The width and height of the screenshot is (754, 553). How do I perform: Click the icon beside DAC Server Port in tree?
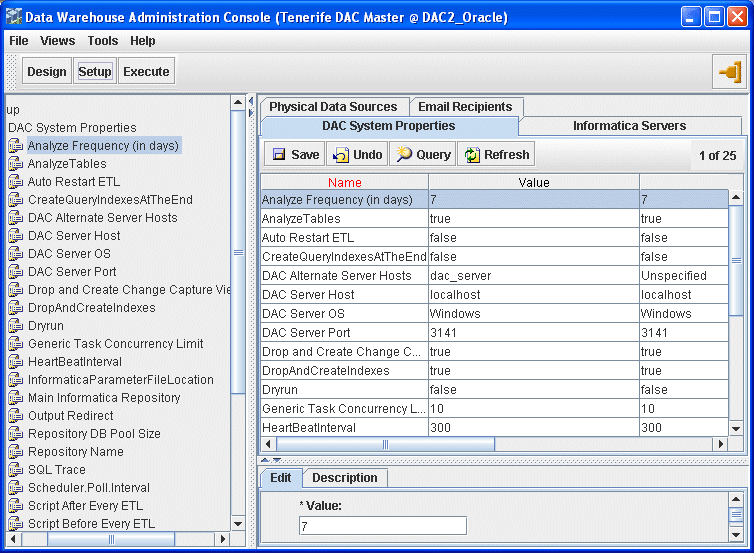pyautogui.click(x=15, y=272)
